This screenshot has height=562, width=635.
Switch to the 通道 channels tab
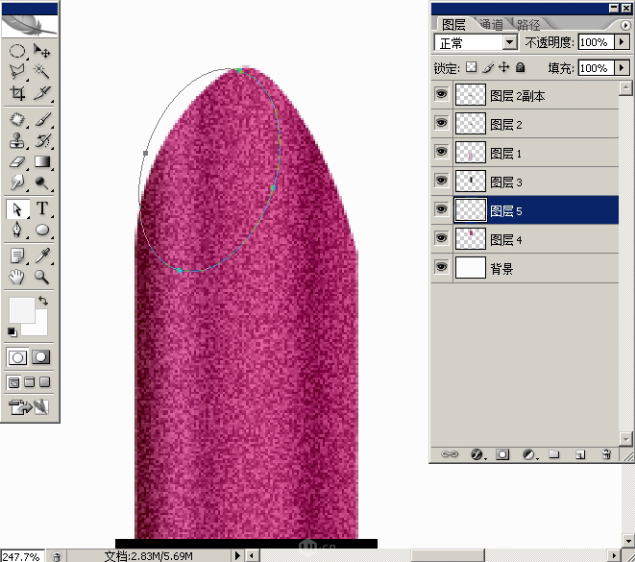point(490,24)
